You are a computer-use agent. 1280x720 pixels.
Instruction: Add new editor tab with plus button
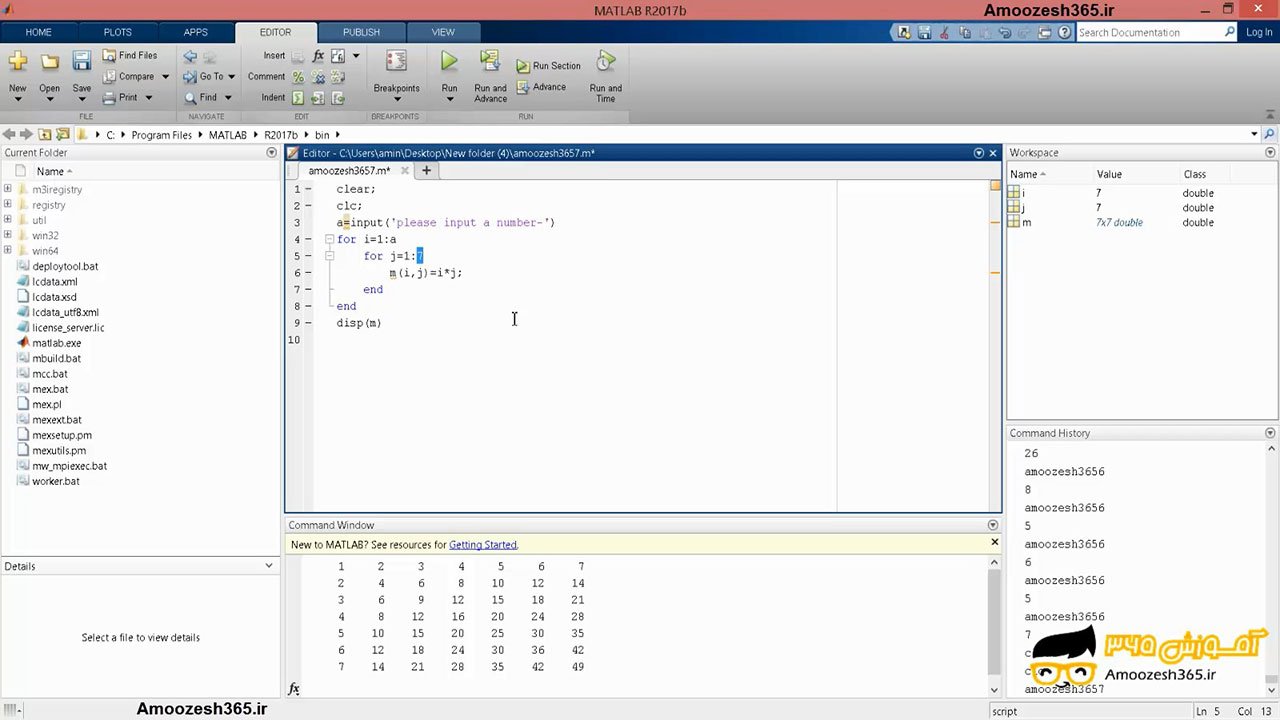click(426, 171)
